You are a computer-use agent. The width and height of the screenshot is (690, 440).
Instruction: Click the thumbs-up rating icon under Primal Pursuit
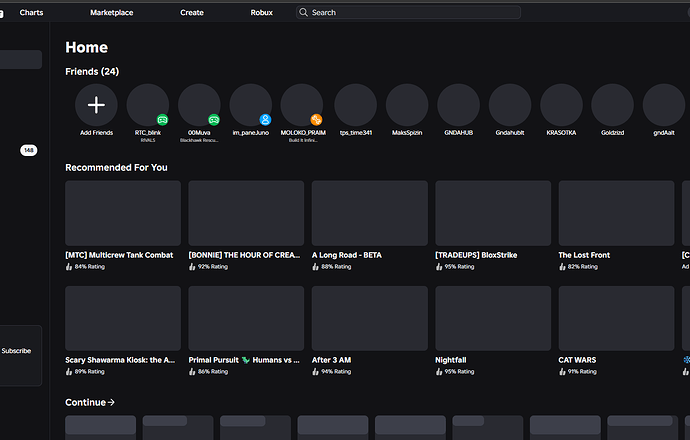coord(192,372)
